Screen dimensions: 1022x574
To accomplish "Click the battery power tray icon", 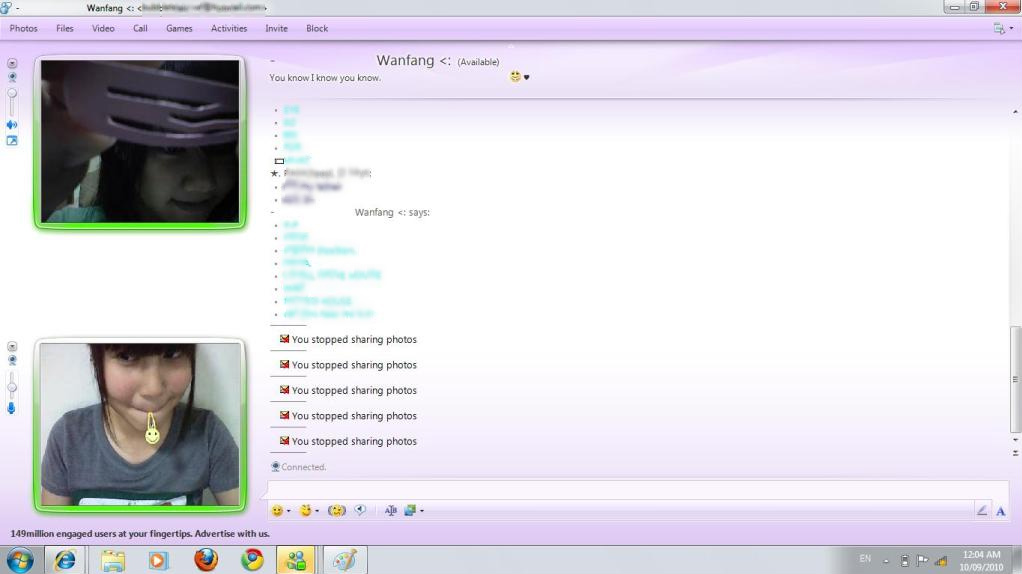I will (905, 560).
